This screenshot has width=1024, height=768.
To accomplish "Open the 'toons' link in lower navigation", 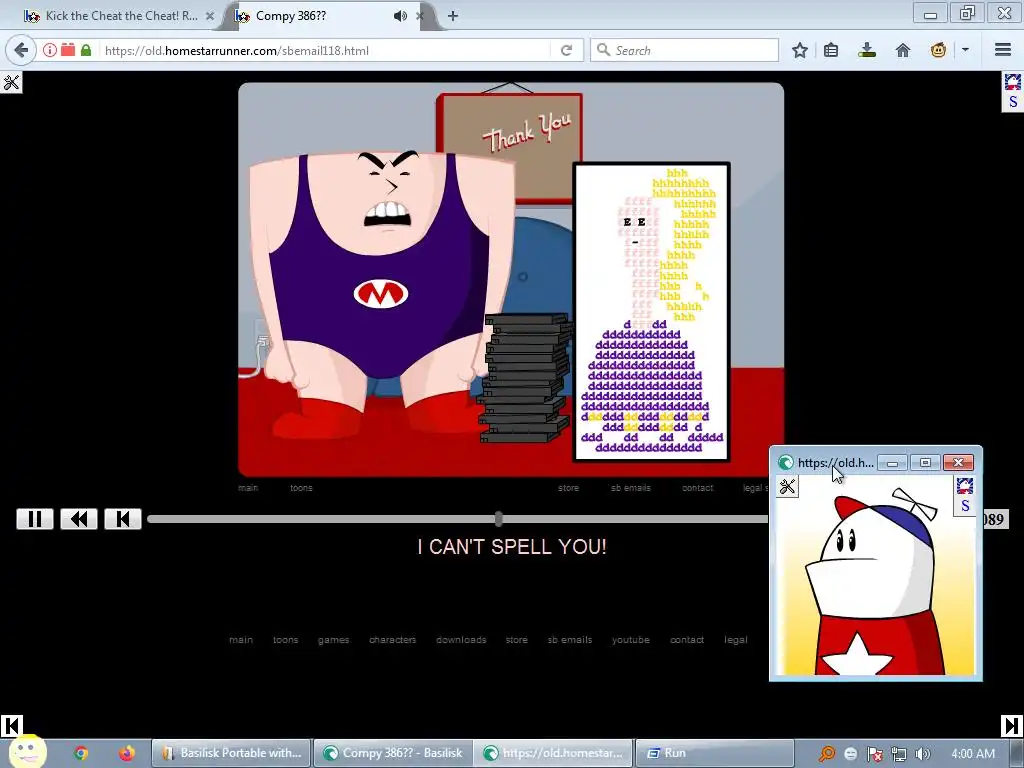I will click(285, 640).
